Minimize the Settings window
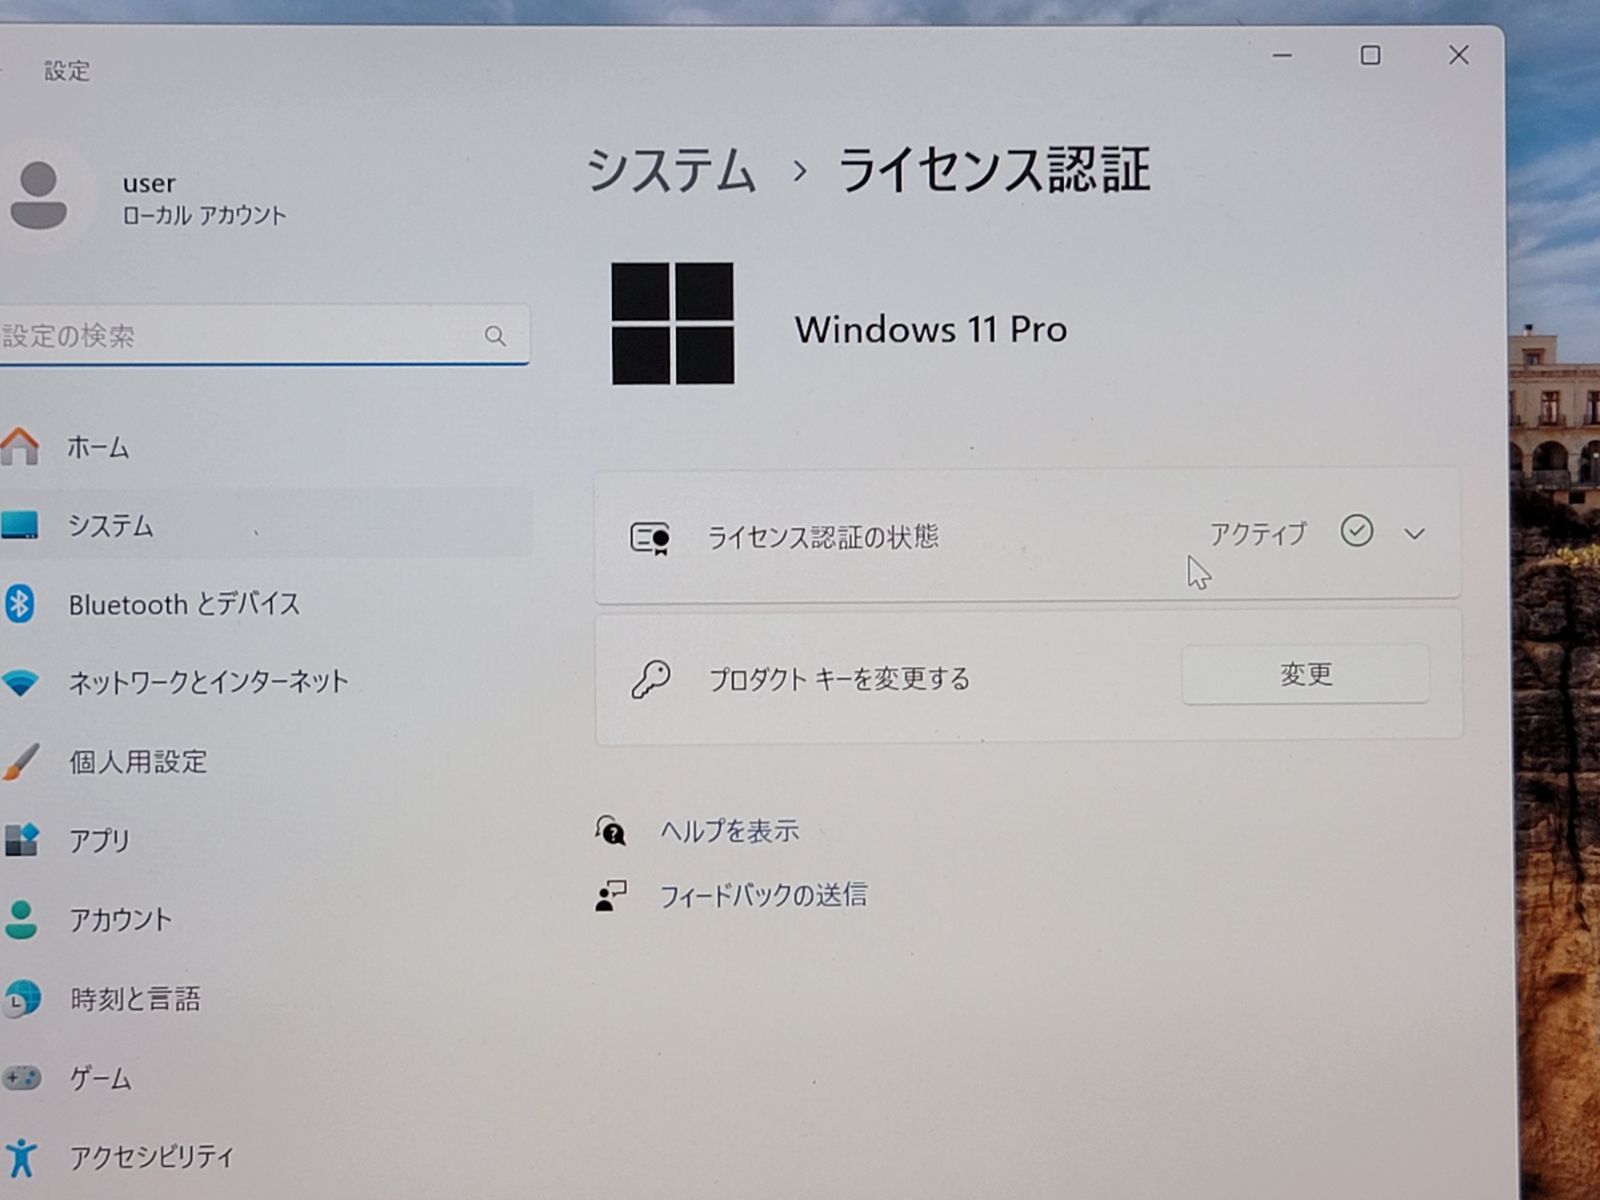1600x1200 pixels. click(1282, 56)
